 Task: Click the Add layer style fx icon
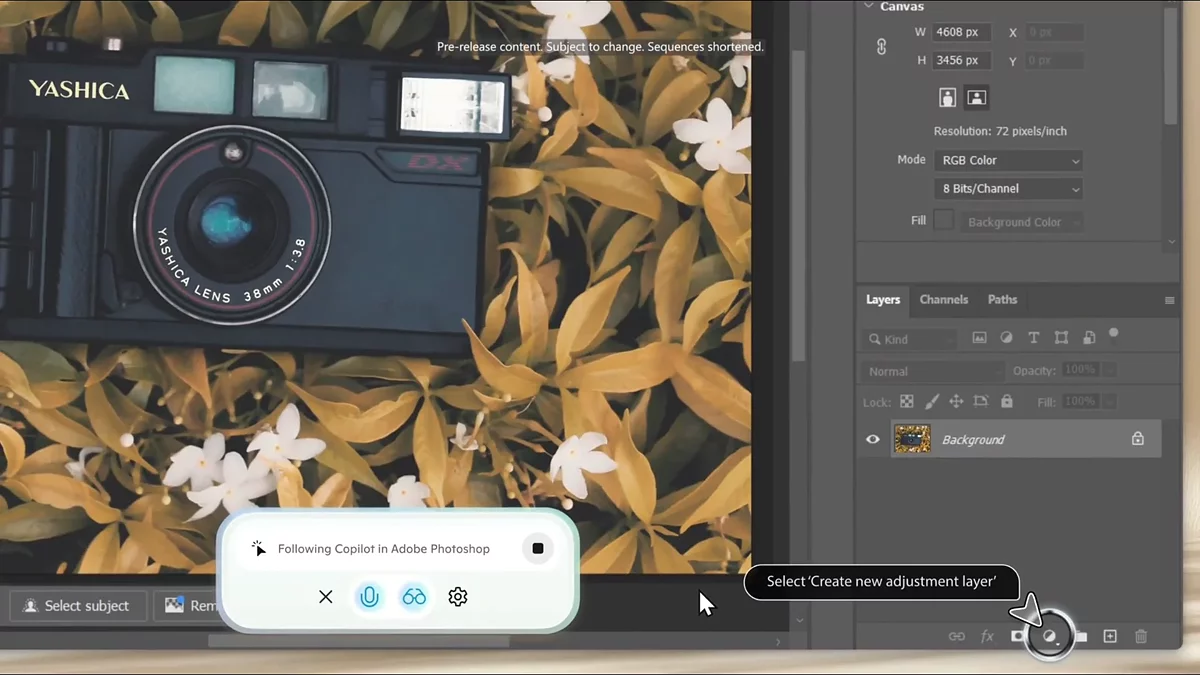click(987, 636)
